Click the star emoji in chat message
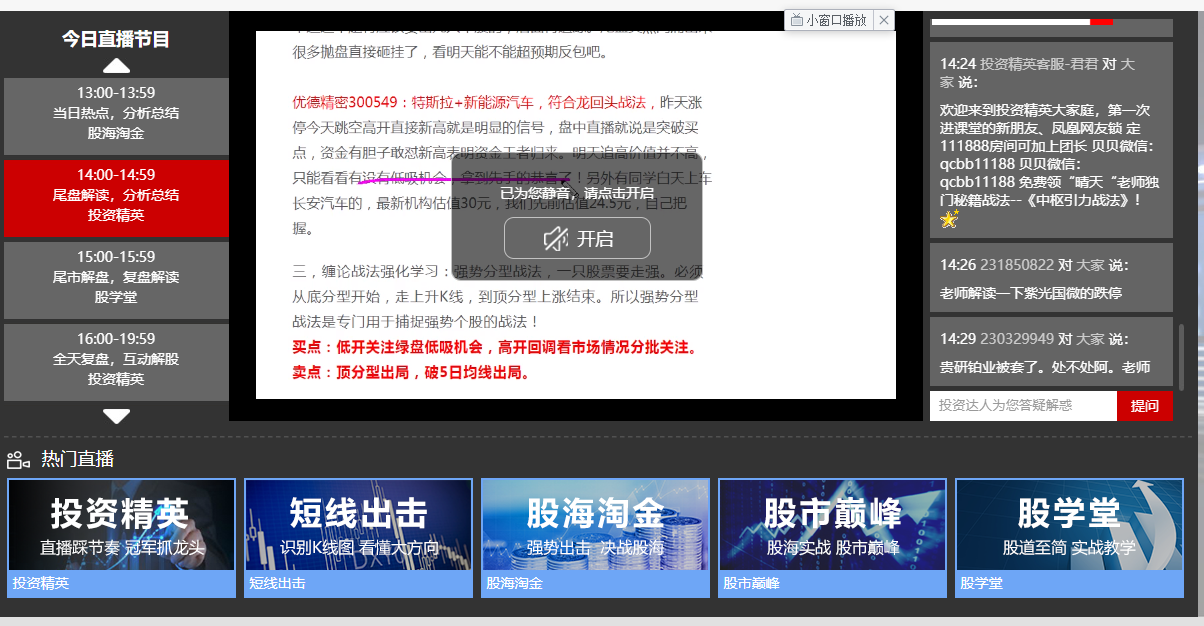The height and width of the screenshot is (626, 1204). 949,218
